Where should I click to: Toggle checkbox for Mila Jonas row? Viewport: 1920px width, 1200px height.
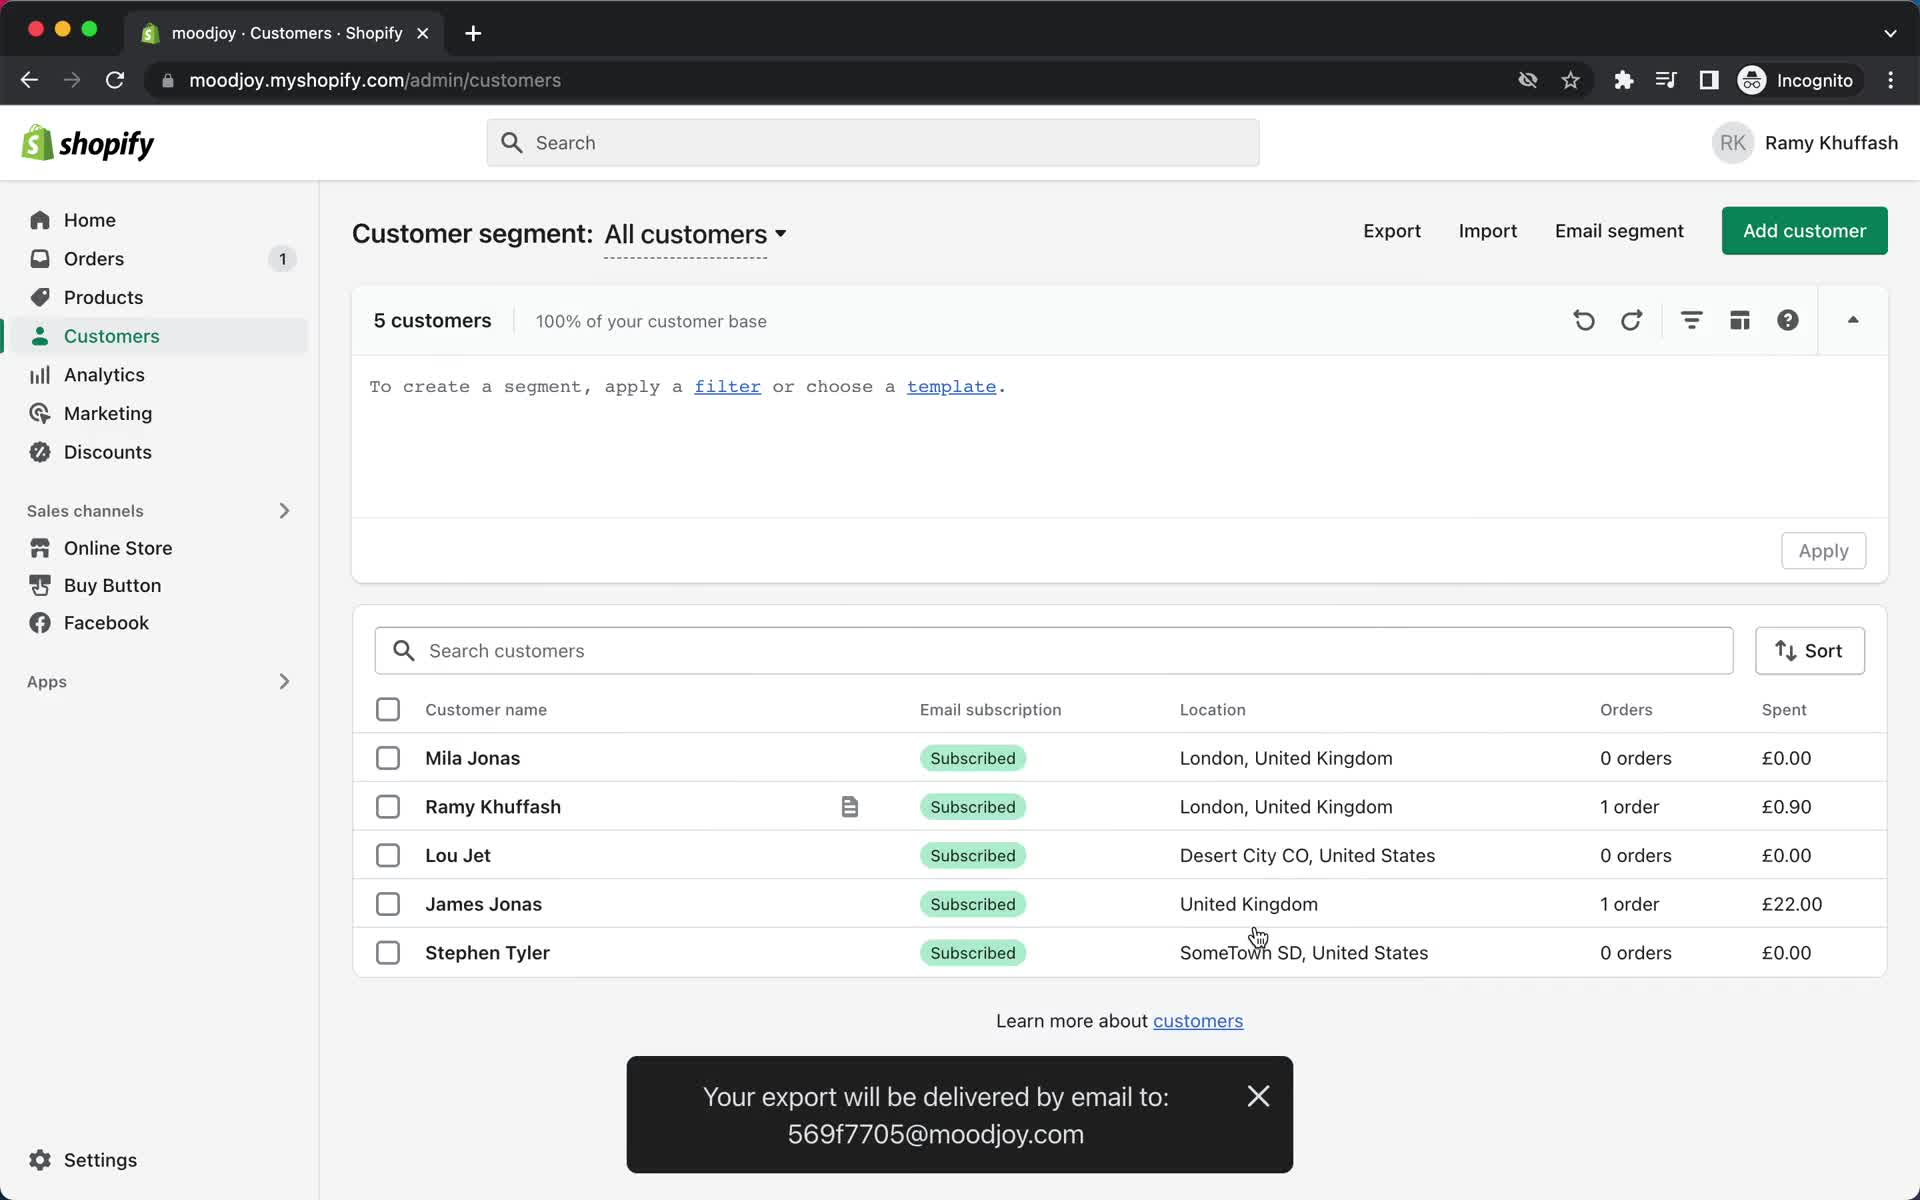click(x=387, y=758)
